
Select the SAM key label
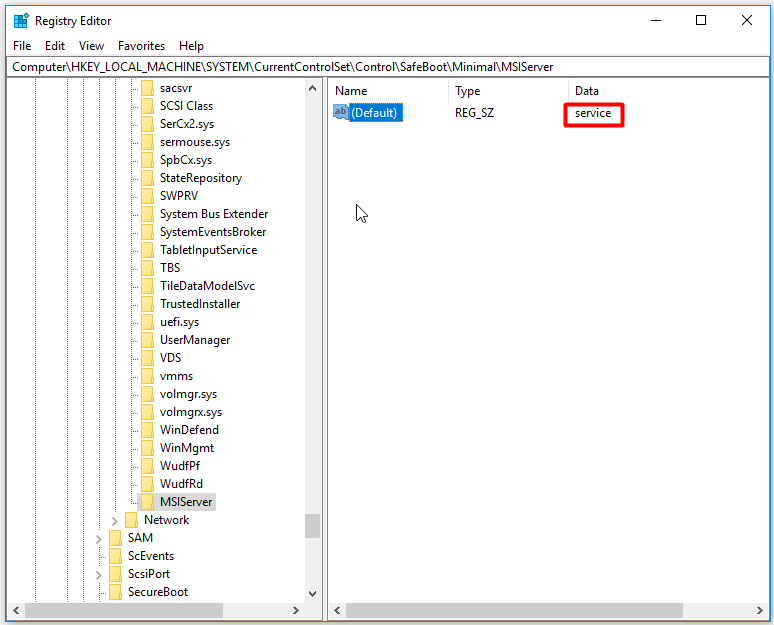point(140,538)
